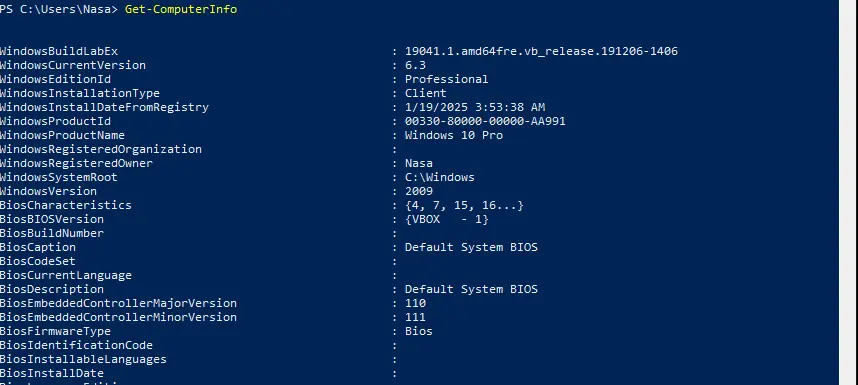858x385 pixels.
Task: Click the PS C:\Users\Nasa prompt
Action: [x=59, y=10]
